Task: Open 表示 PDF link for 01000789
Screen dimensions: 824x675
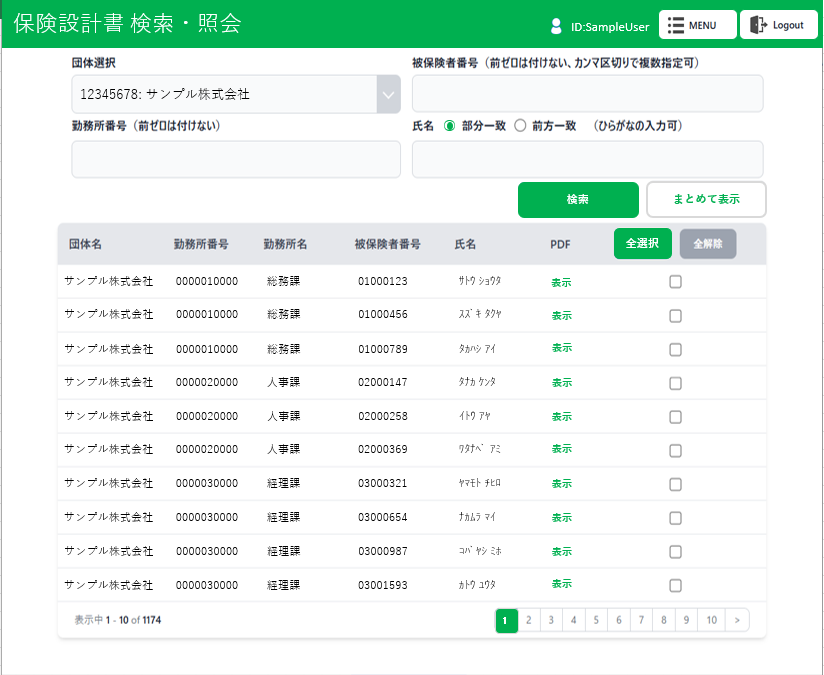Action: [x=561, y=348]
